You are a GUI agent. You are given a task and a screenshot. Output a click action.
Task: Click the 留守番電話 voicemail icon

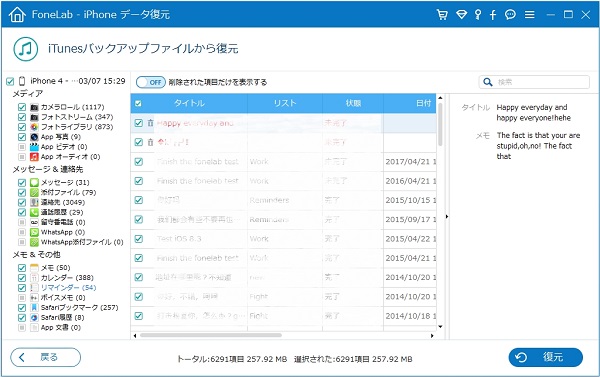click(34, 222)
